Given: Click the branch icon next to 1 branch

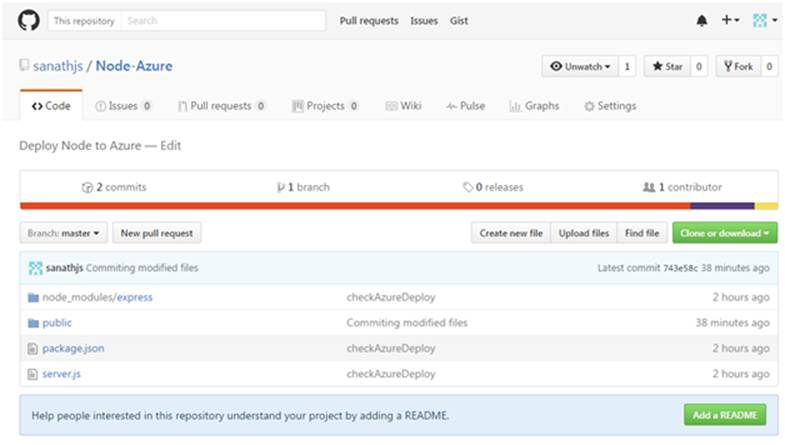Looking at the screenshot, I should click(280, 188).
